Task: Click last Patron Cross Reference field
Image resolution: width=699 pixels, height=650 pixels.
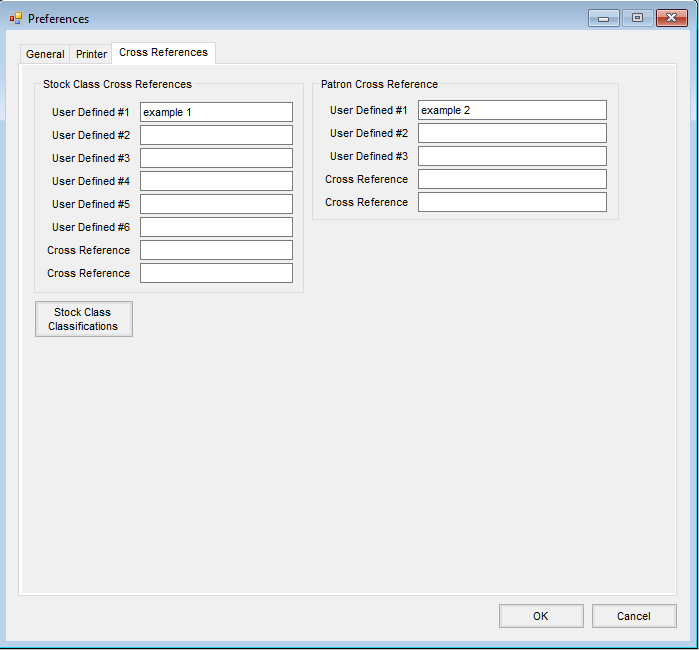Action: pos(512,202)
